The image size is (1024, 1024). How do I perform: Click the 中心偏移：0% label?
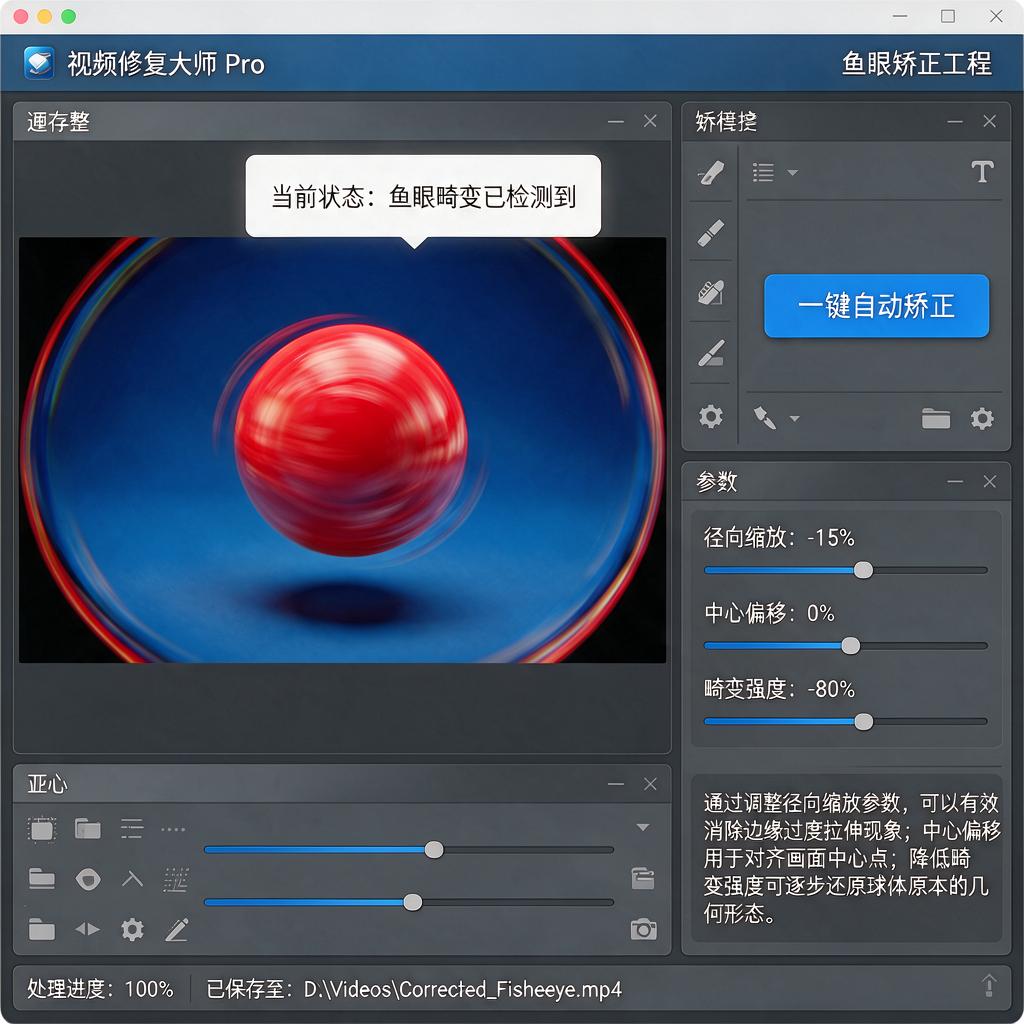[x=769, y=613]
